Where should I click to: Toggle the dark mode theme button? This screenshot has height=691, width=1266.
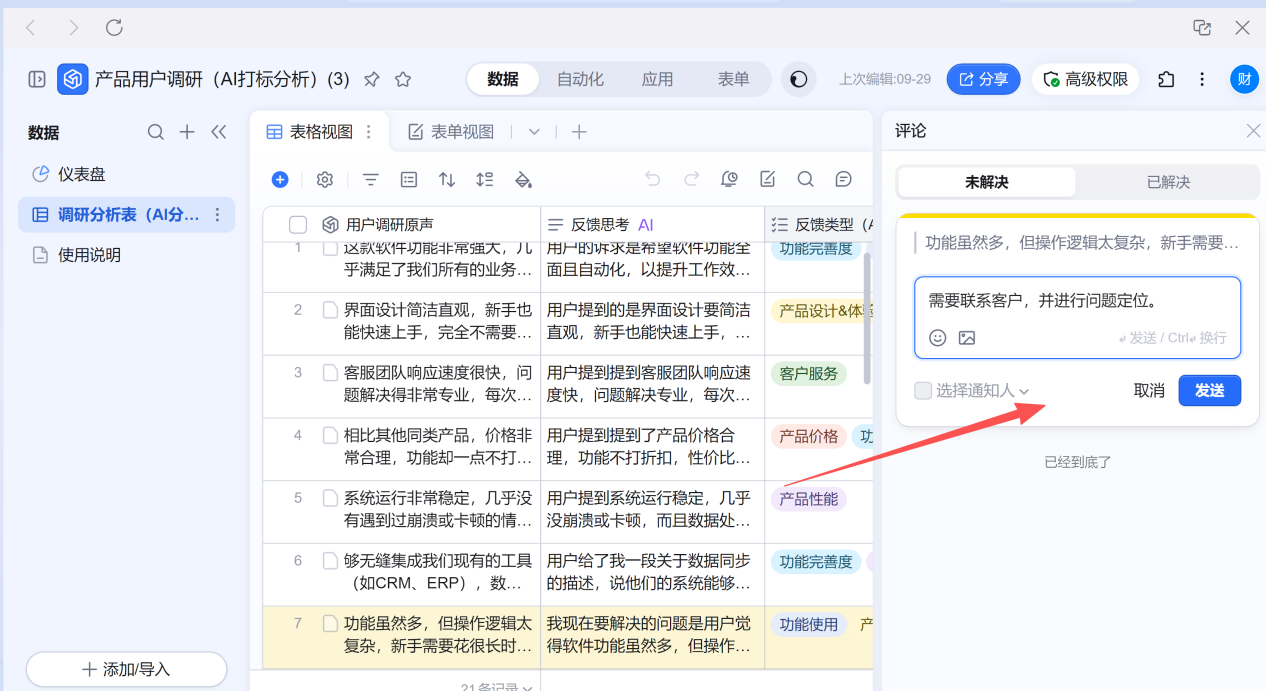798,79
